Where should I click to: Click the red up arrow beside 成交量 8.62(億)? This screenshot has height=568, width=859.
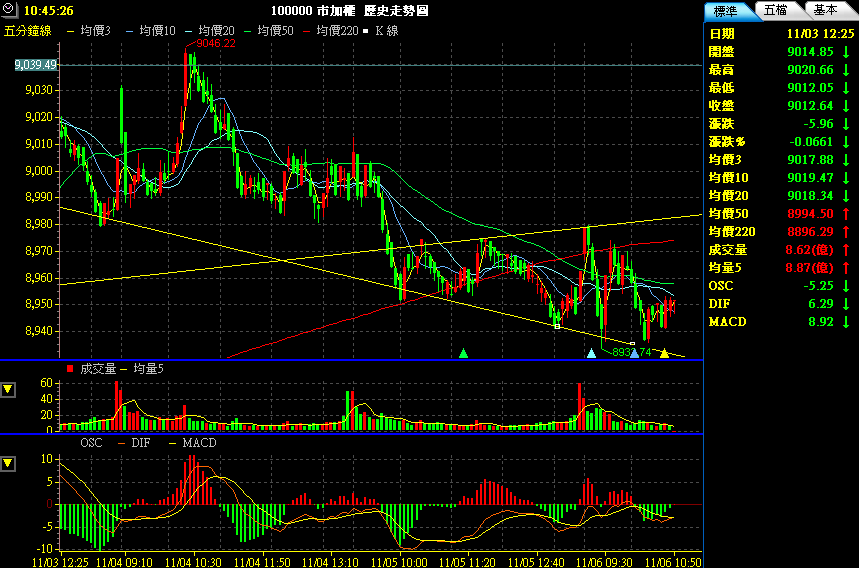(846, 250)
